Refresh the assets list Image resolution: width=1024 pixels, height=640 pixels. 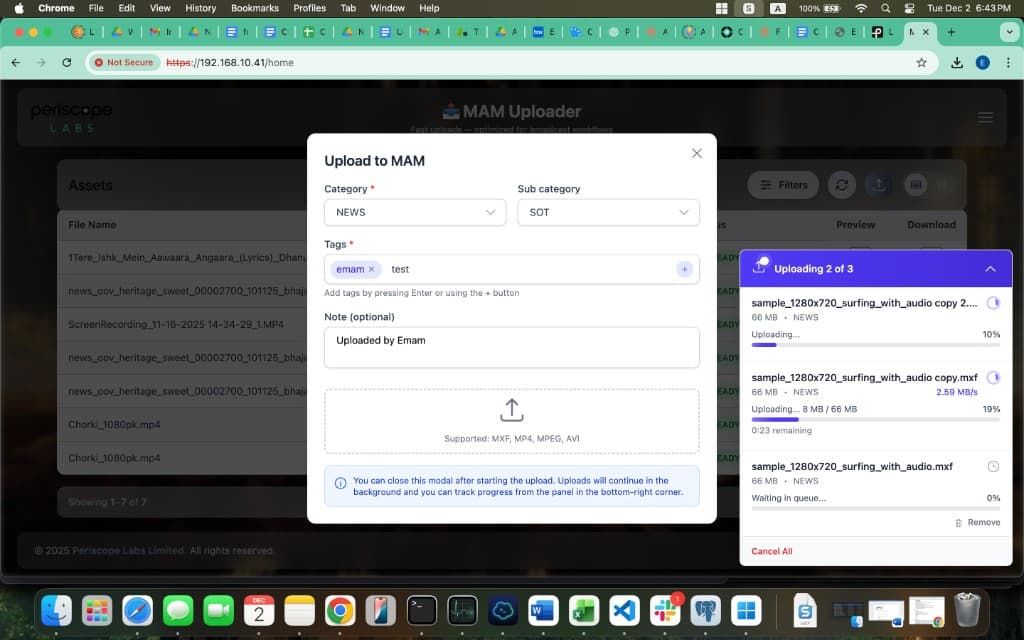pyautogui.click(x=842, y=184)
